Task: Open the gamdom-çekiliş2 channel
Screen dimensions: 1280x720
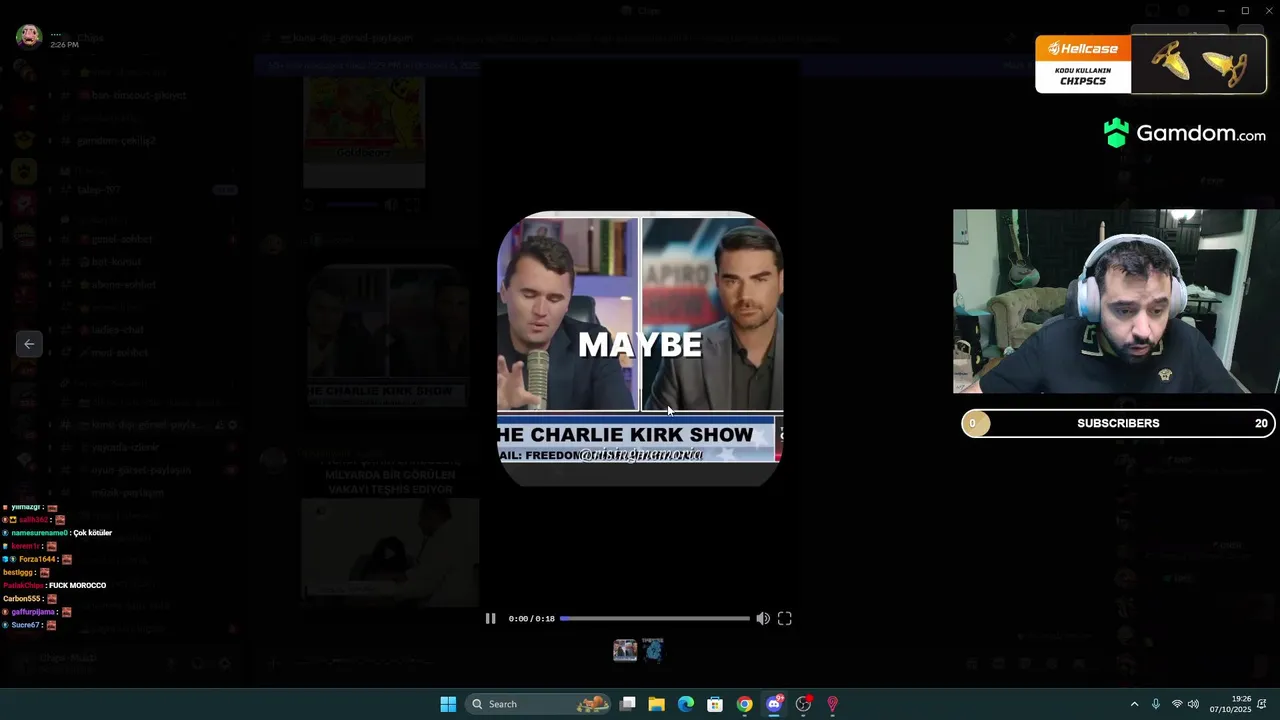Action: [117, 141]
